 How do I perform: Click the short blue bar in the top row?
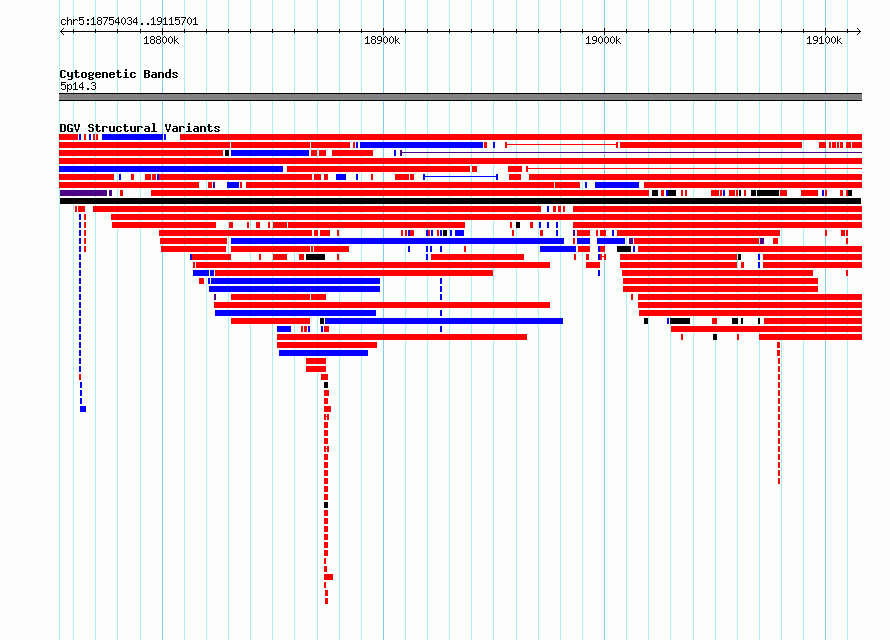(x=133, y=137)
